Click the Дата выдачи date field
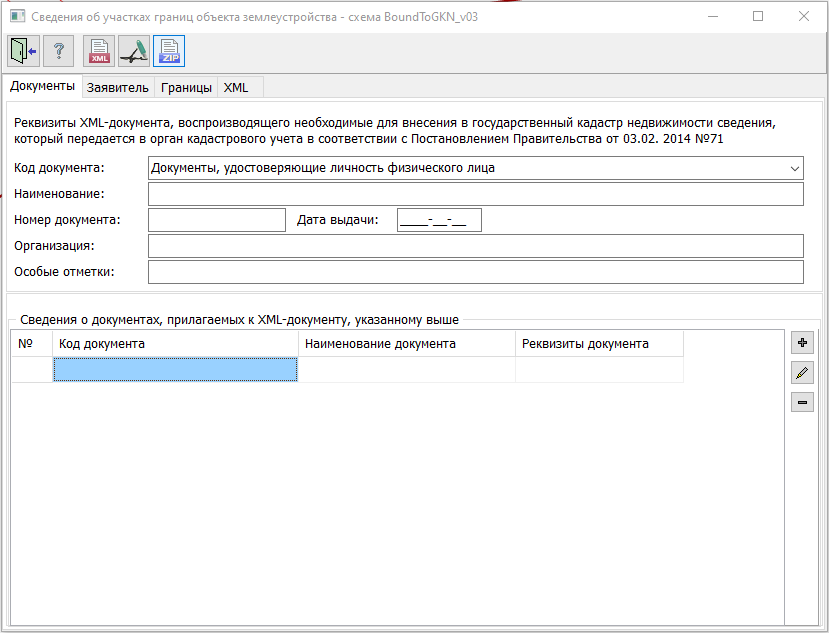The image size is (829, 633). (439, 220)
